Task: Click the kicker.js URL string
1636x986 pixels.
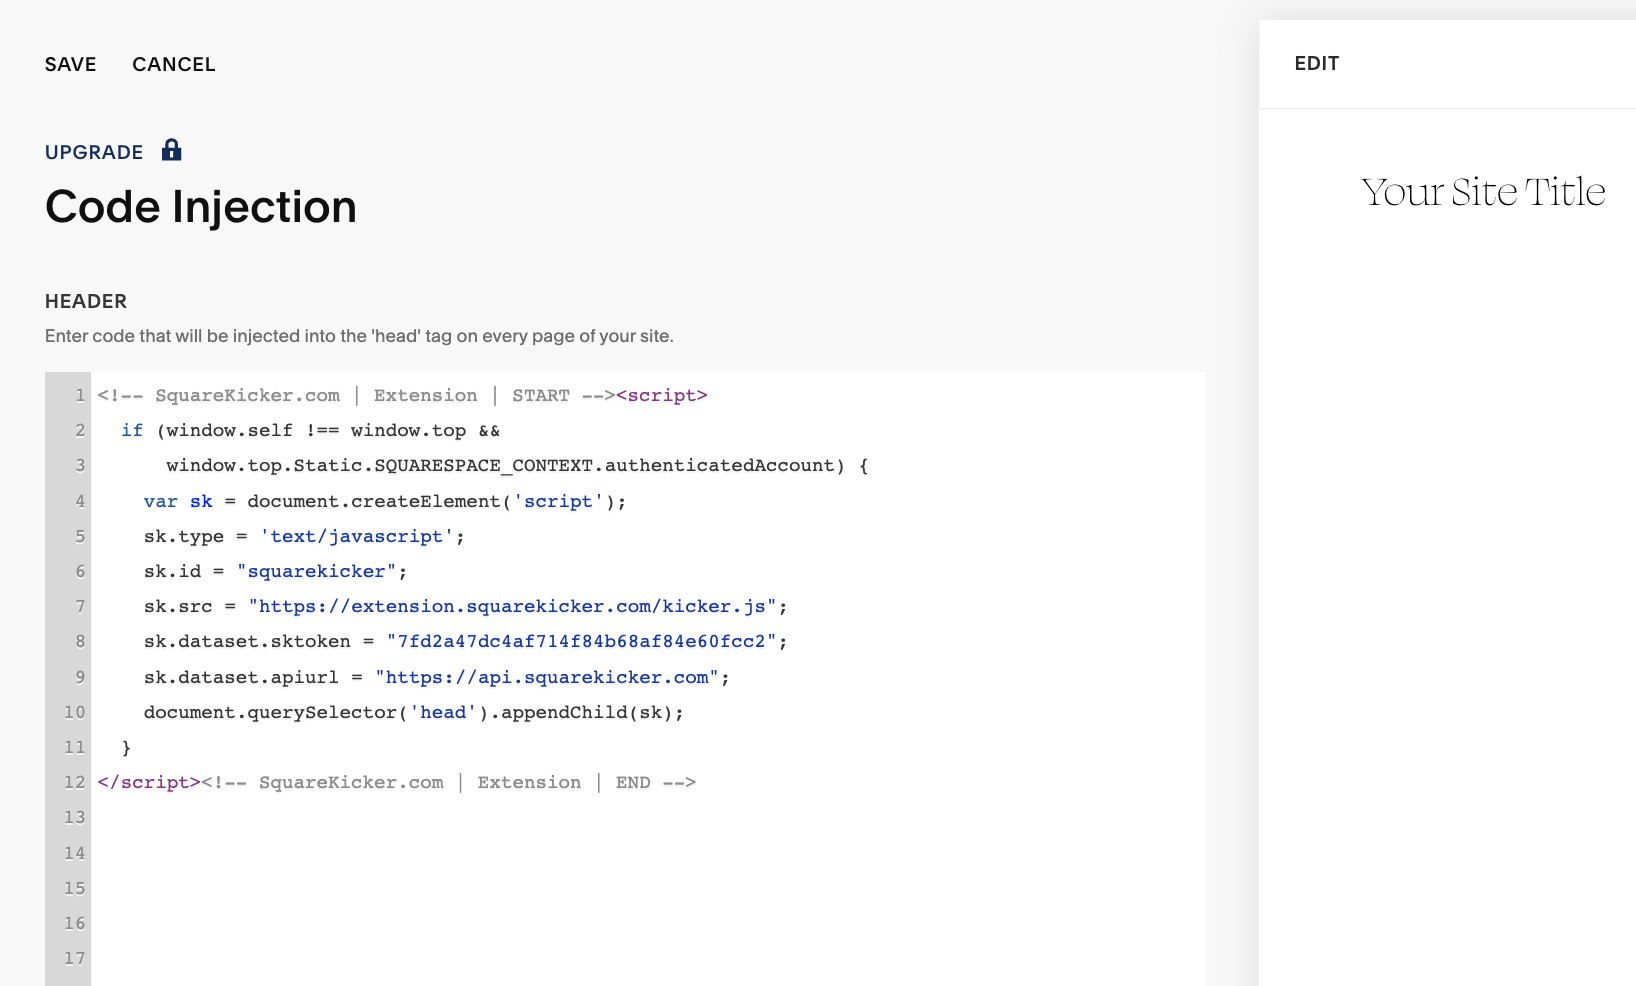Action: 512,606
